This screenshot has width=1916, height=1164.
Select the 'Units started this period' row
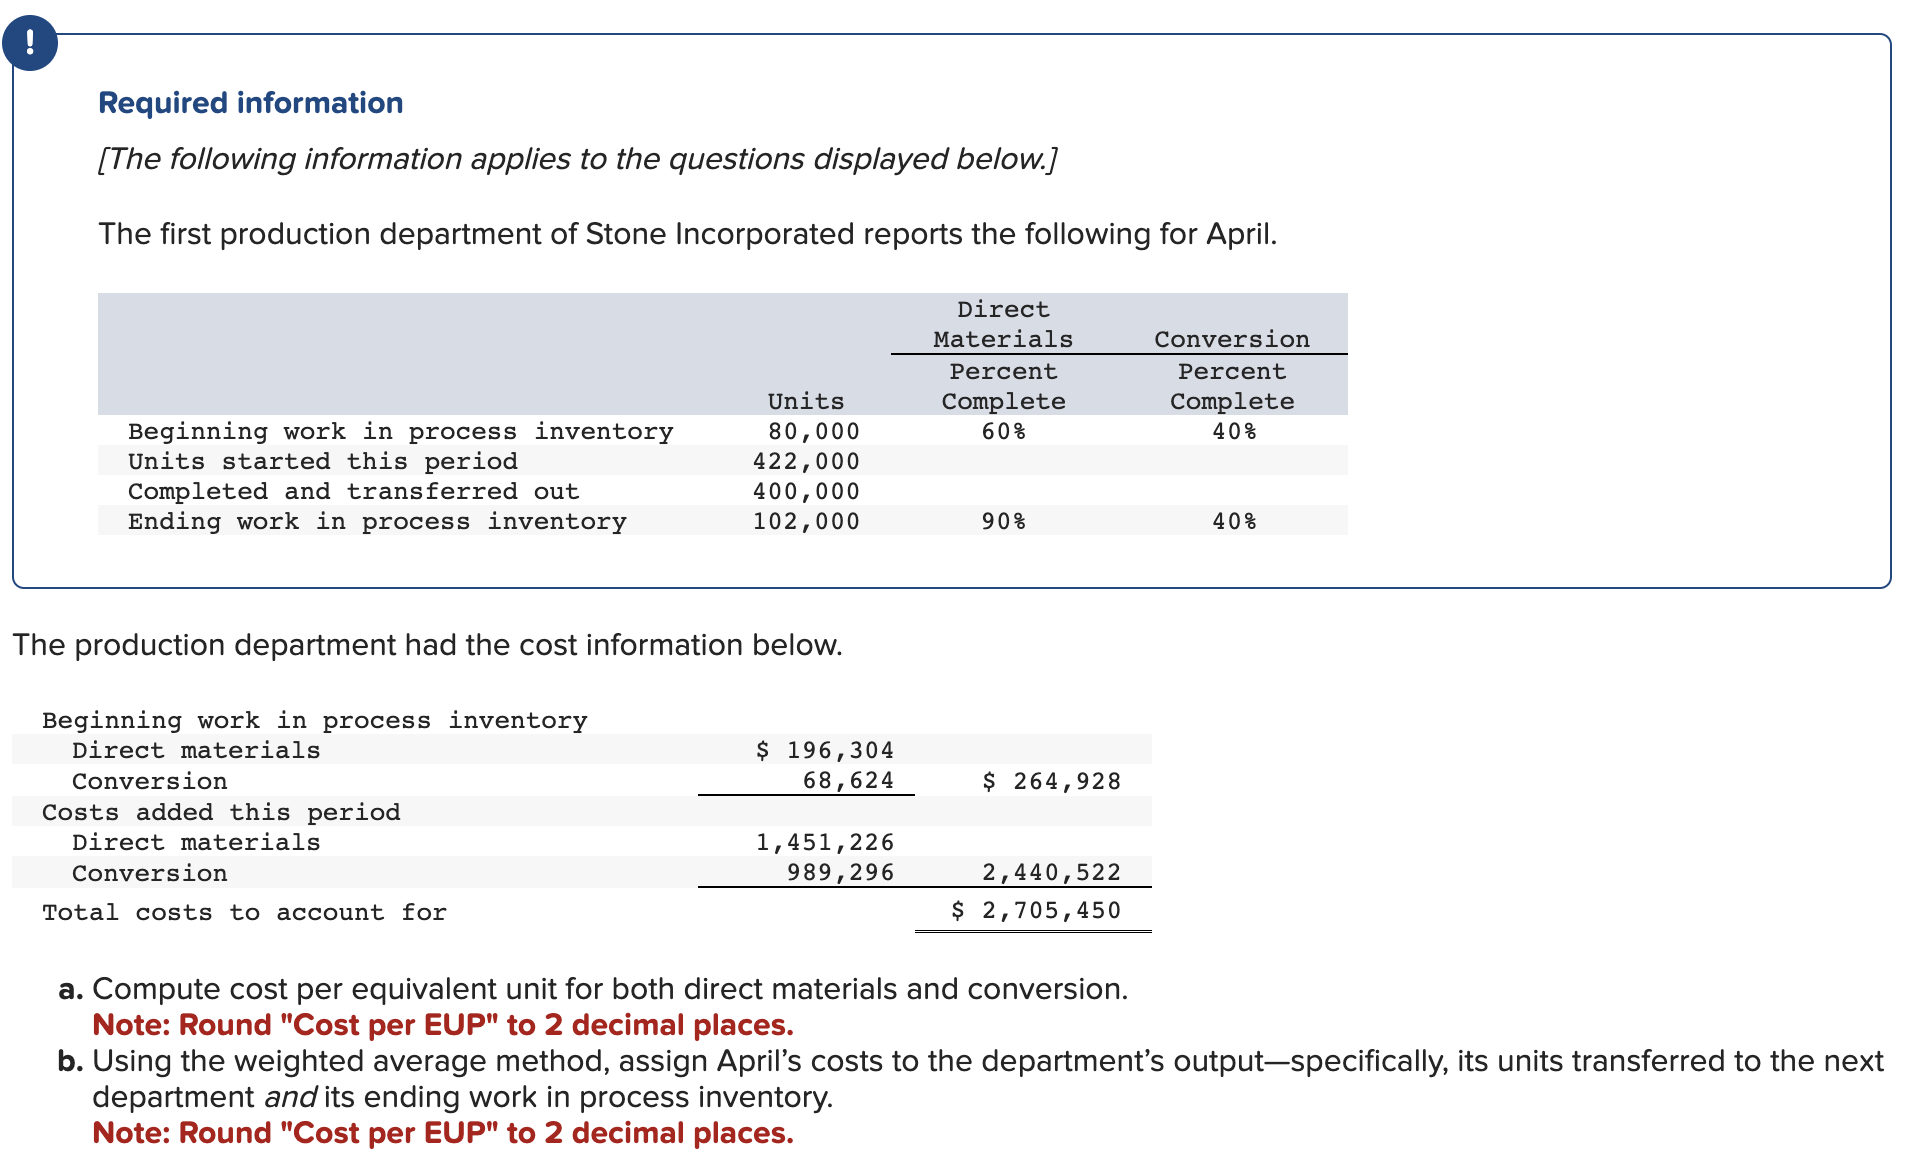[x=722, y=461]
